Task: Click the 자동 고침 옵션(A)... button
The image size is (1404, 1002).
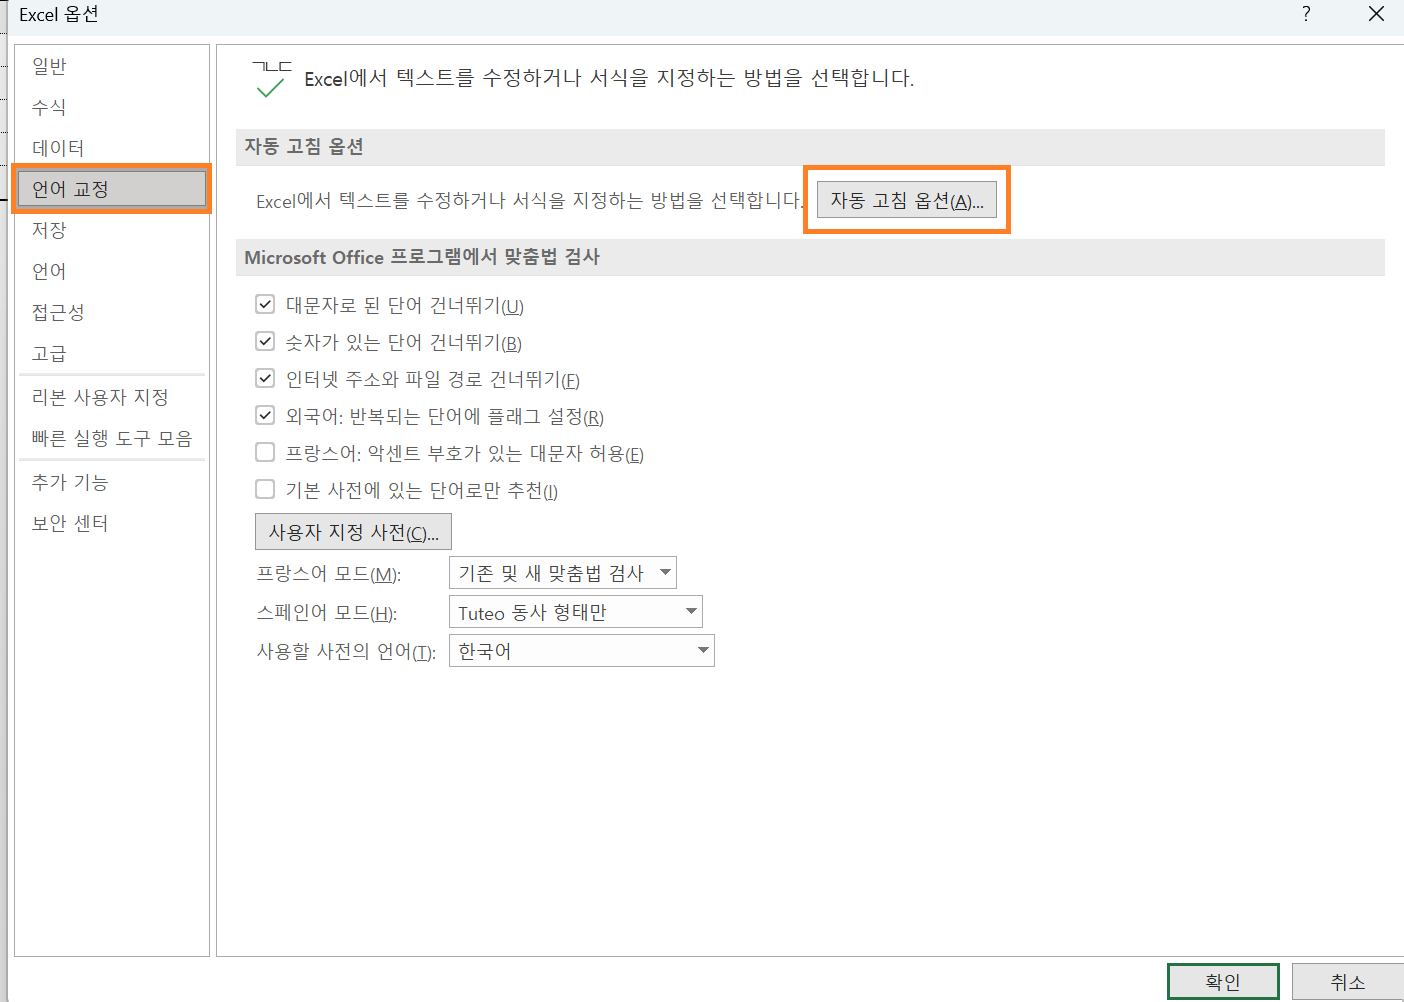Action: (x=907, y=200)
